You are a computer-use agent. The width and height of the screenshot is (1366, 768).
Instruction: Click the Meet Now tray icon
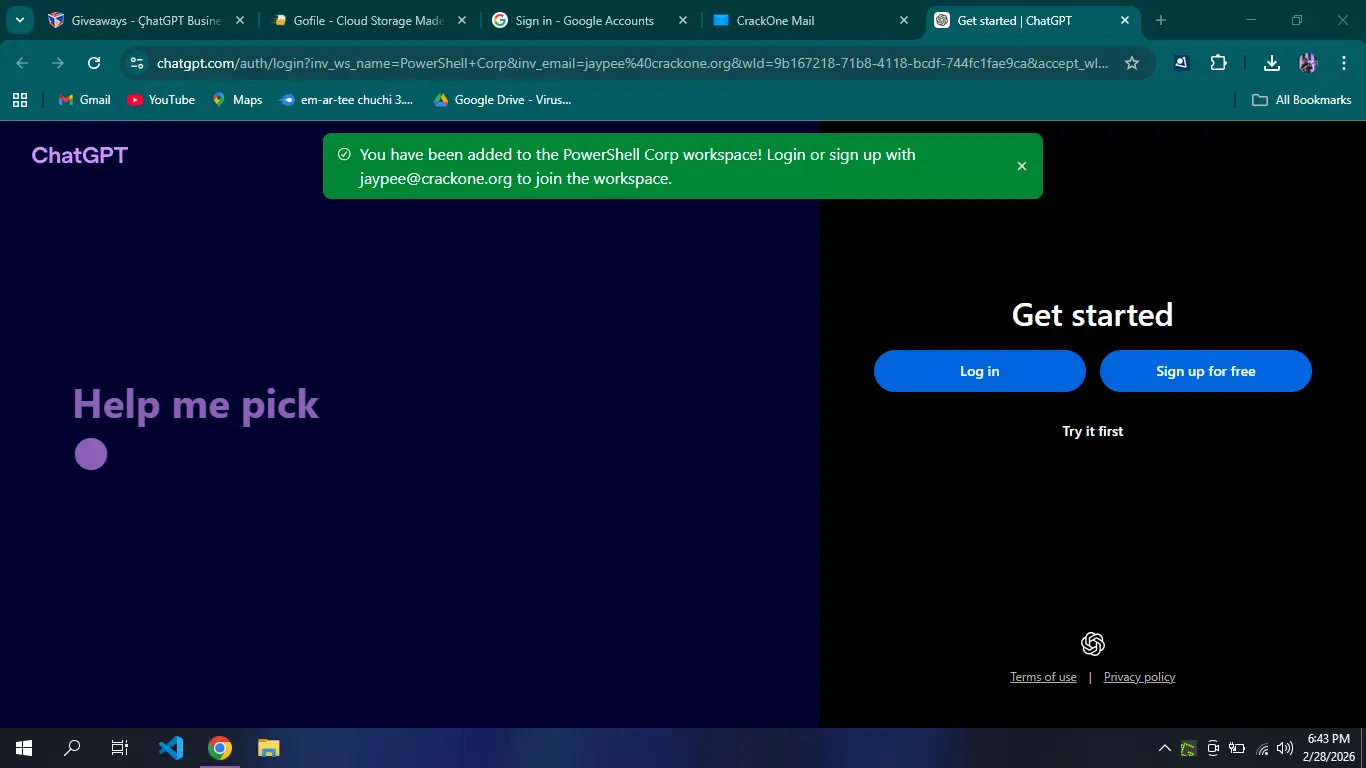pos(1213,748)
